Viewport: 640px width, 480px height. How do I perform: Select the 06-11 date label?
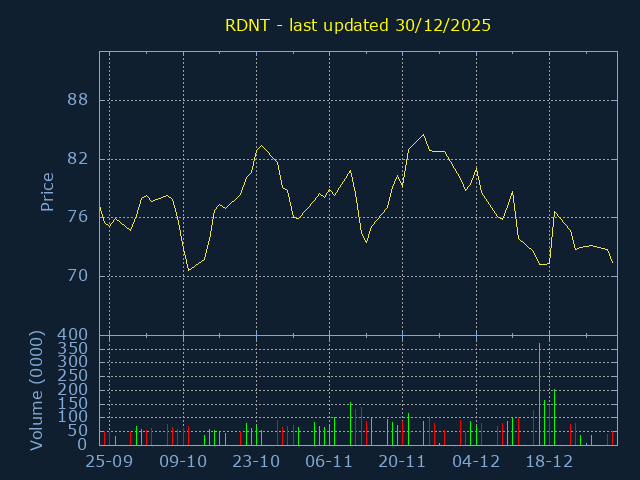[x=329, y=462]
